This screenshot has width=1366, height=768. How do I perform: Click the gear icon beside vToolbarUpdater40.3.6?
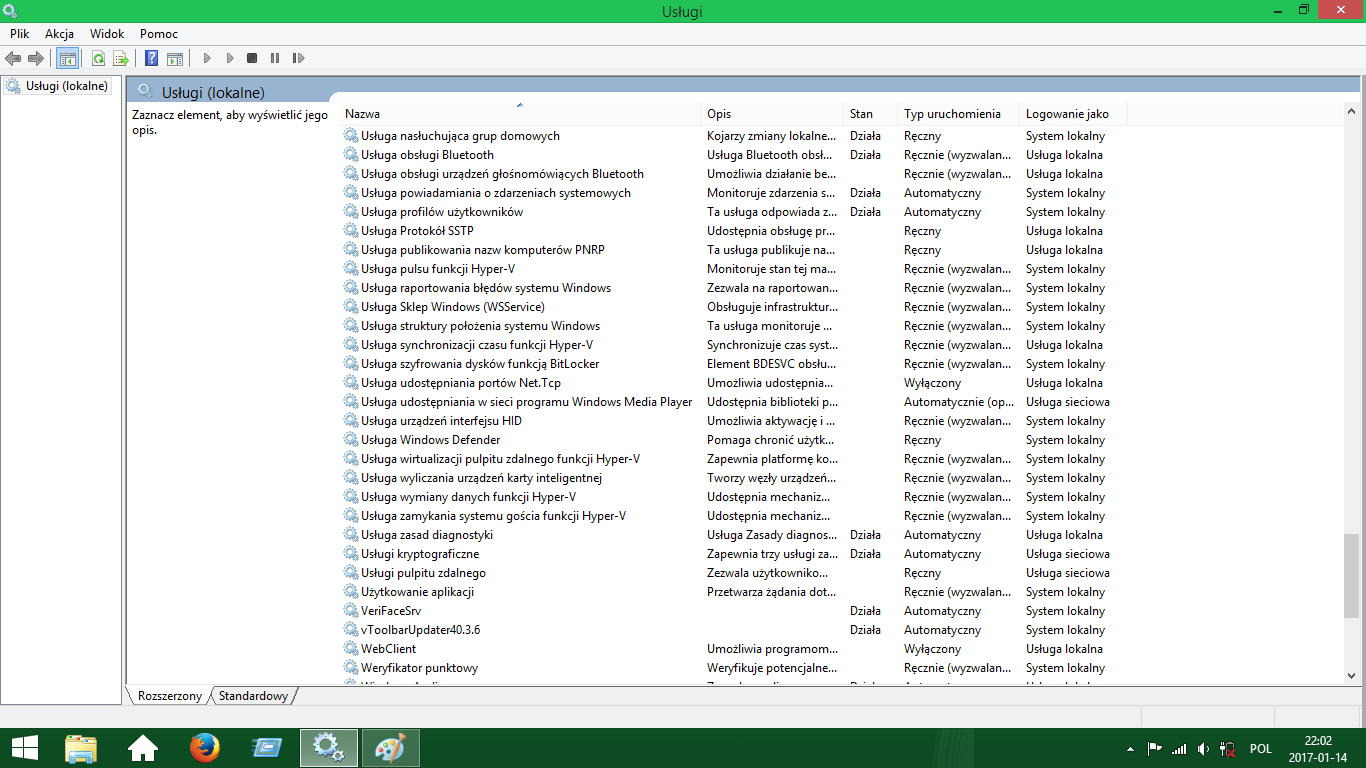[x=351, y=630]
